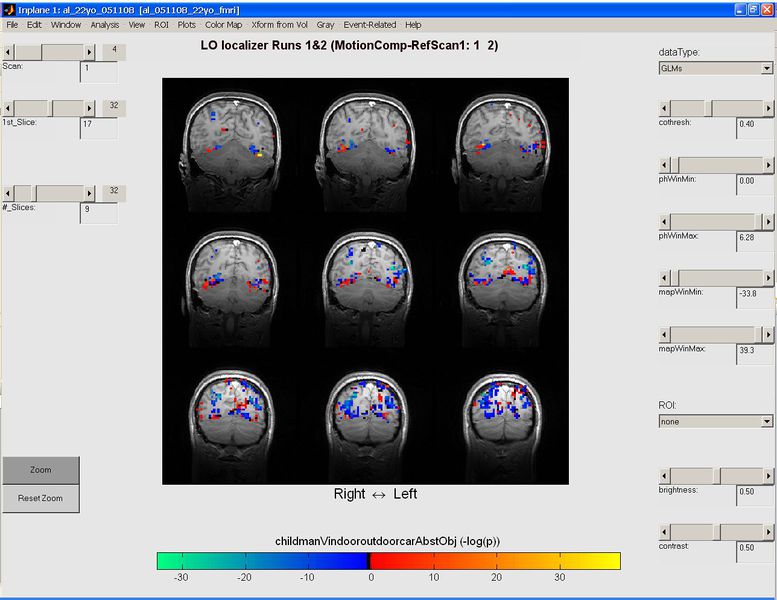The height and width of the screenshot is (600, 777).
Task: Open the Analysis menu
Action: click(104, 24)
